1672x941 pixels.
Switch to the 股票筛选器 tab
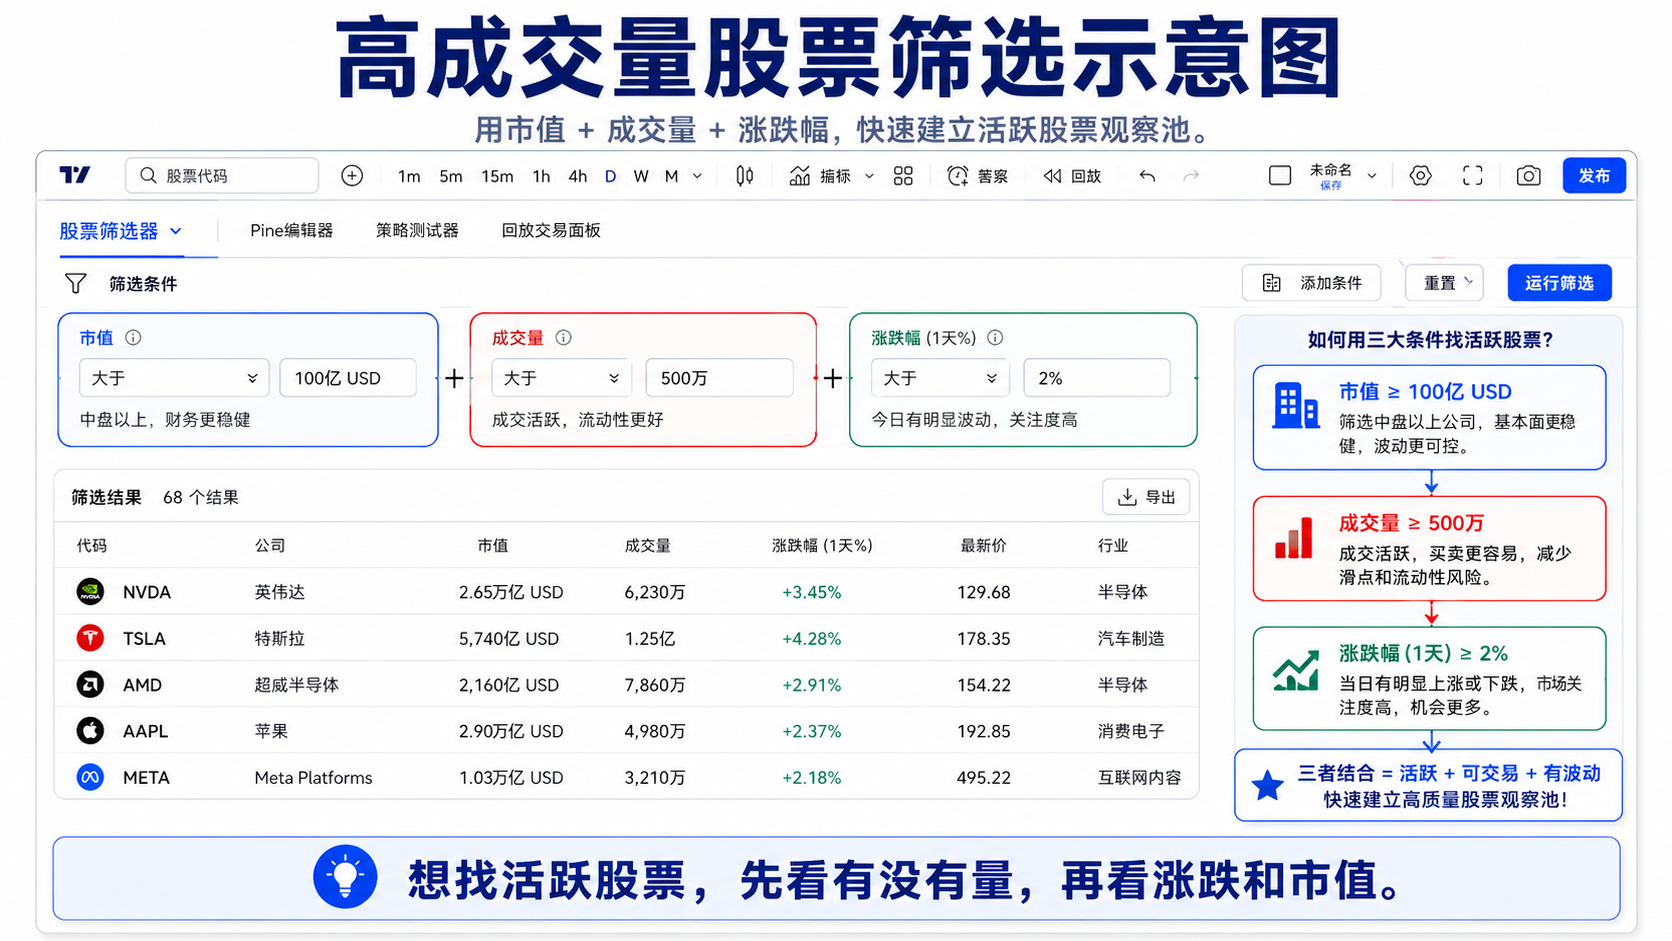coord(109,231)
